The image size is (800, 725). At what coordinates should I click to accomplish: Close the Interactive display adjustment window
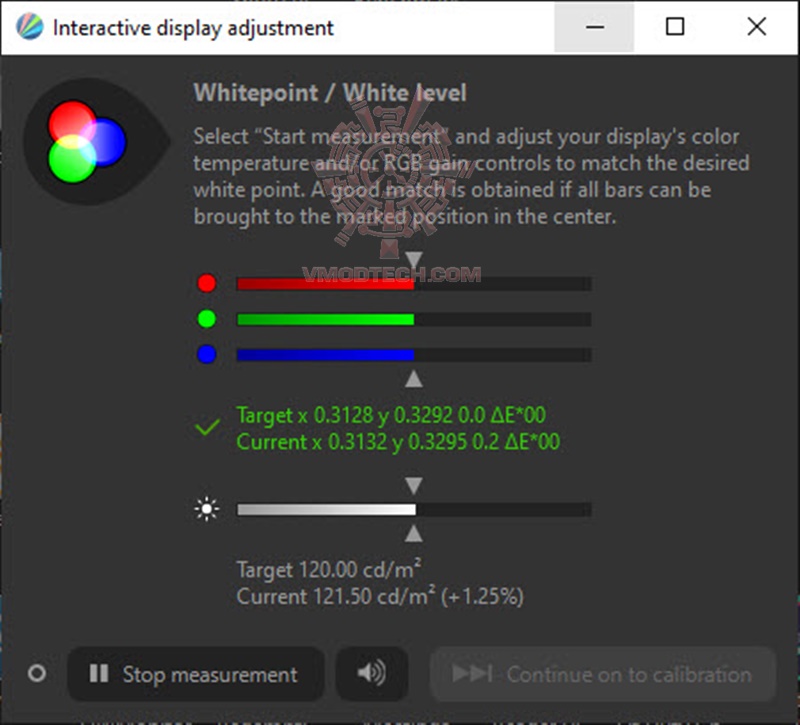click(x=757, y=27)
